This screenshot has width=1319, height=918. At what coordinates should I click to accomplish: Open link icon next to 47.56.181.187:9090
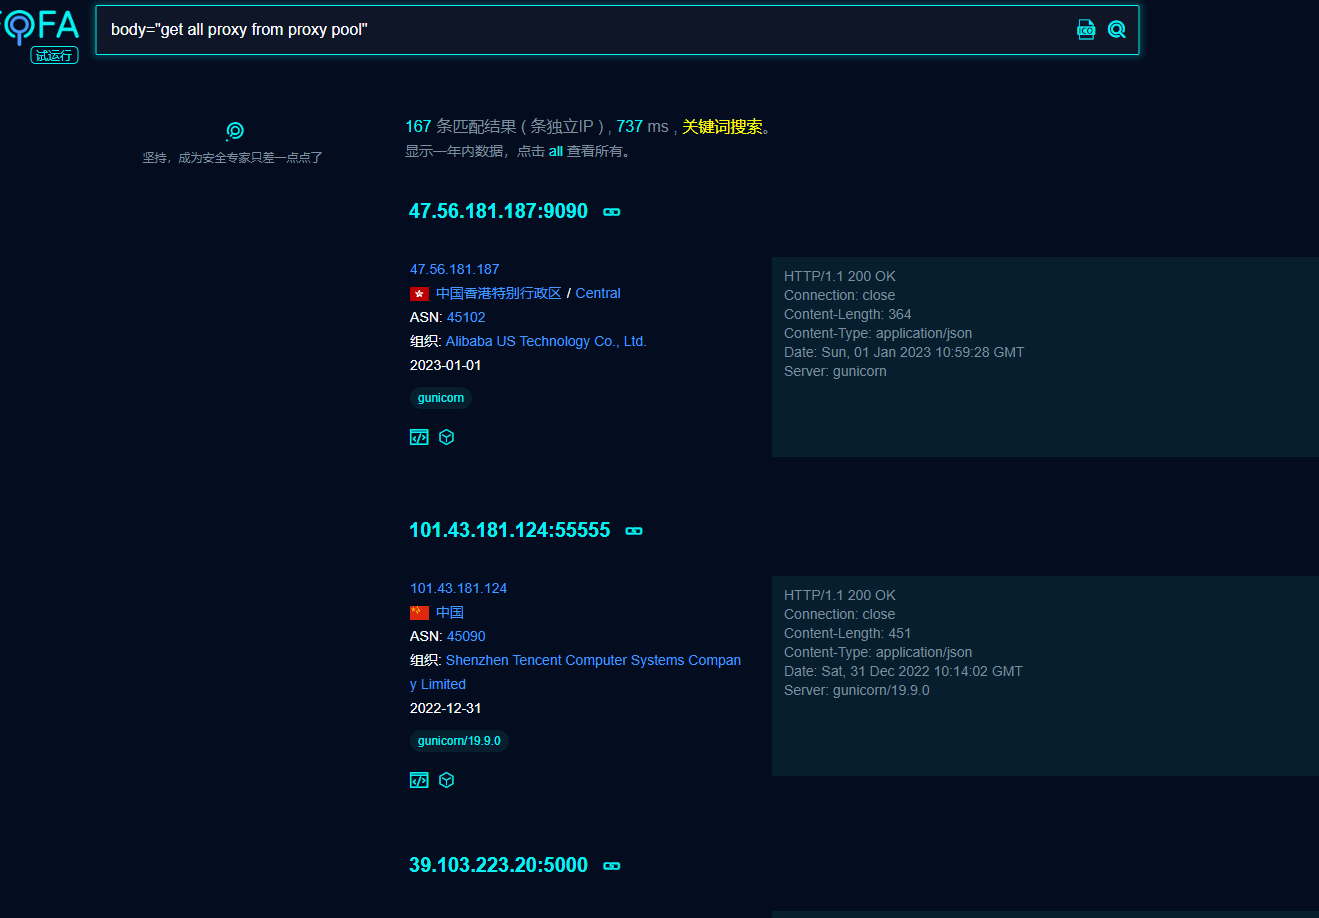point(612,212)
